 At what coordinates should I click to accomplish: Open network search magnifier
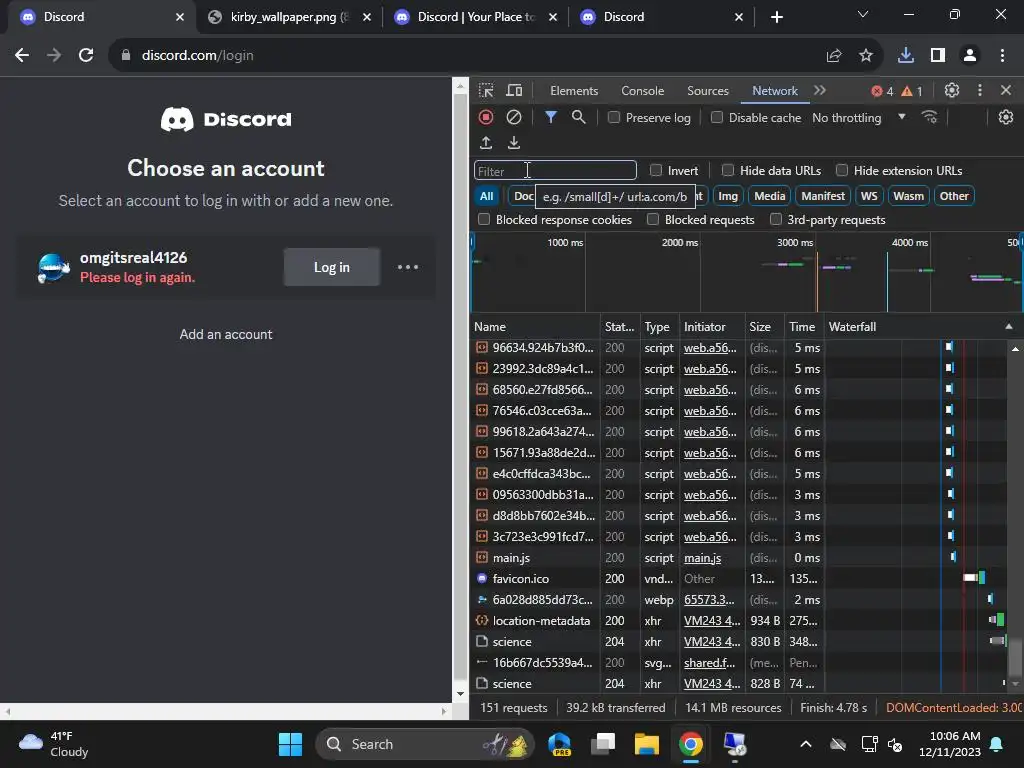[578, 117]
